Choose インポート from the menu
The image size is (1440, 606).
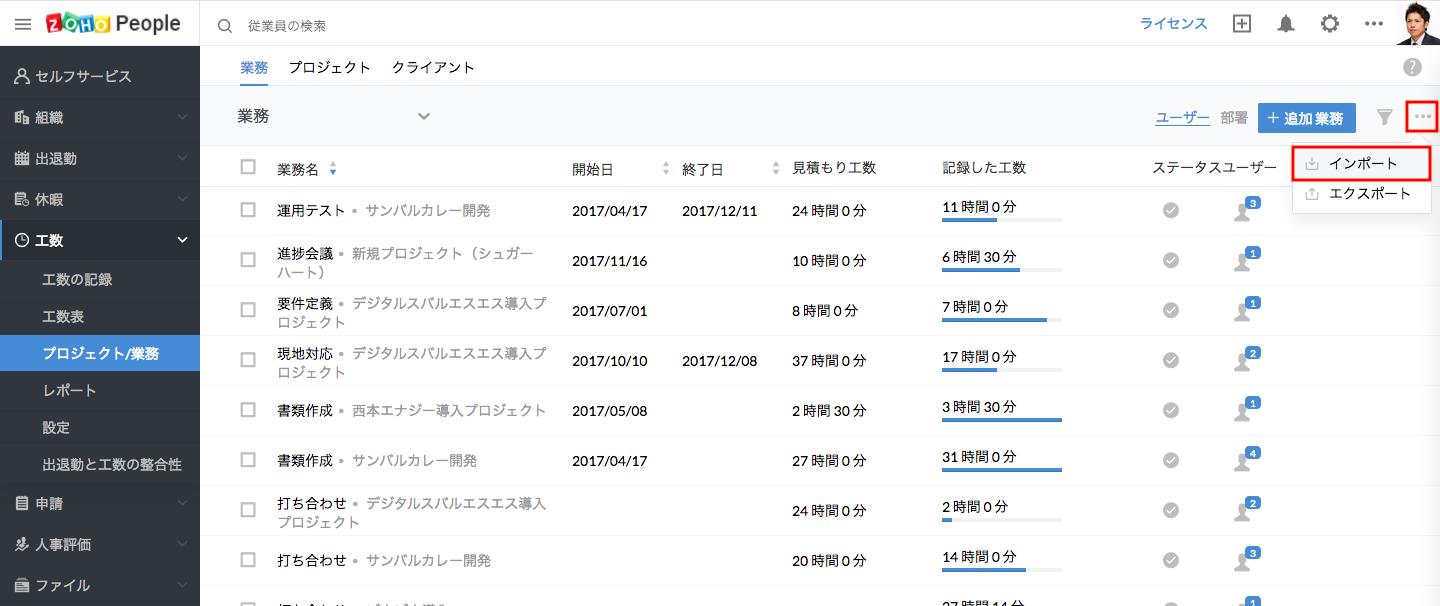coord(1362,163)
